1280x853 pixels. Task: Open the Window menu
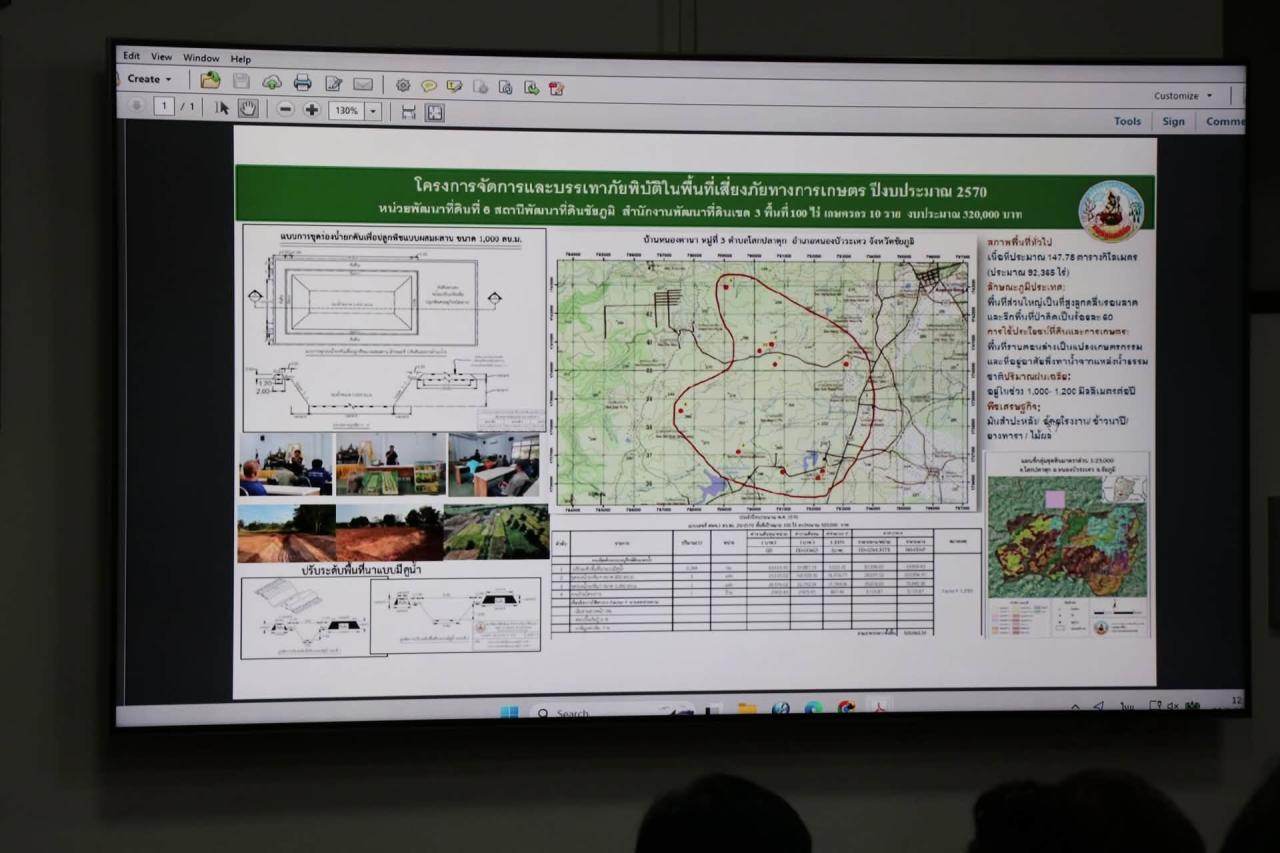201,58
